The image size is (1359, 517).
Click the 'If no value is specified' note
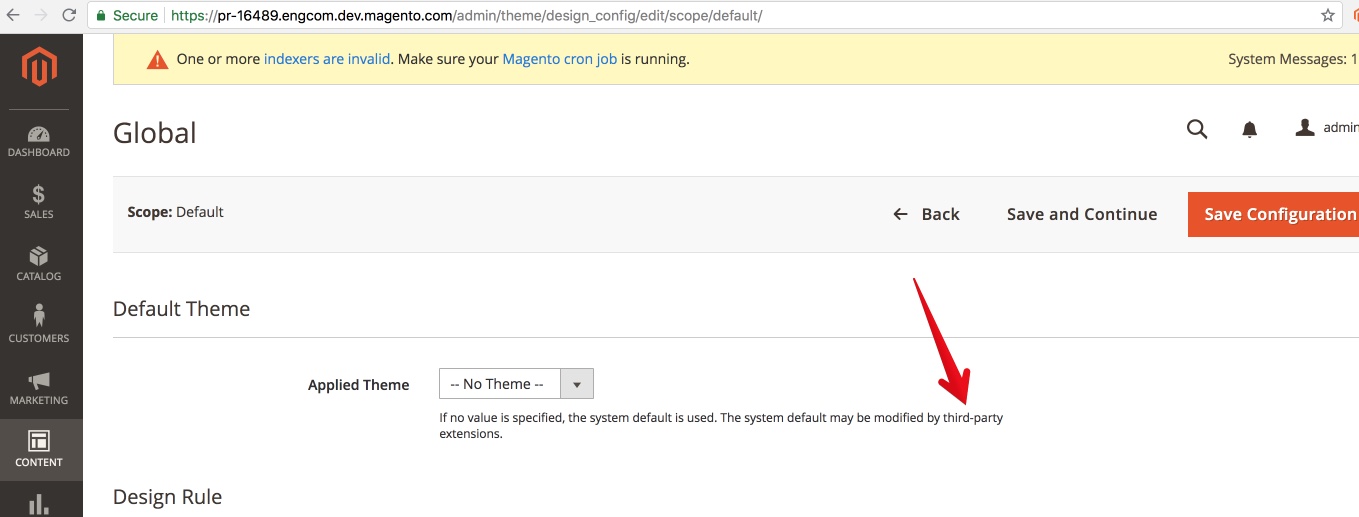721,426
